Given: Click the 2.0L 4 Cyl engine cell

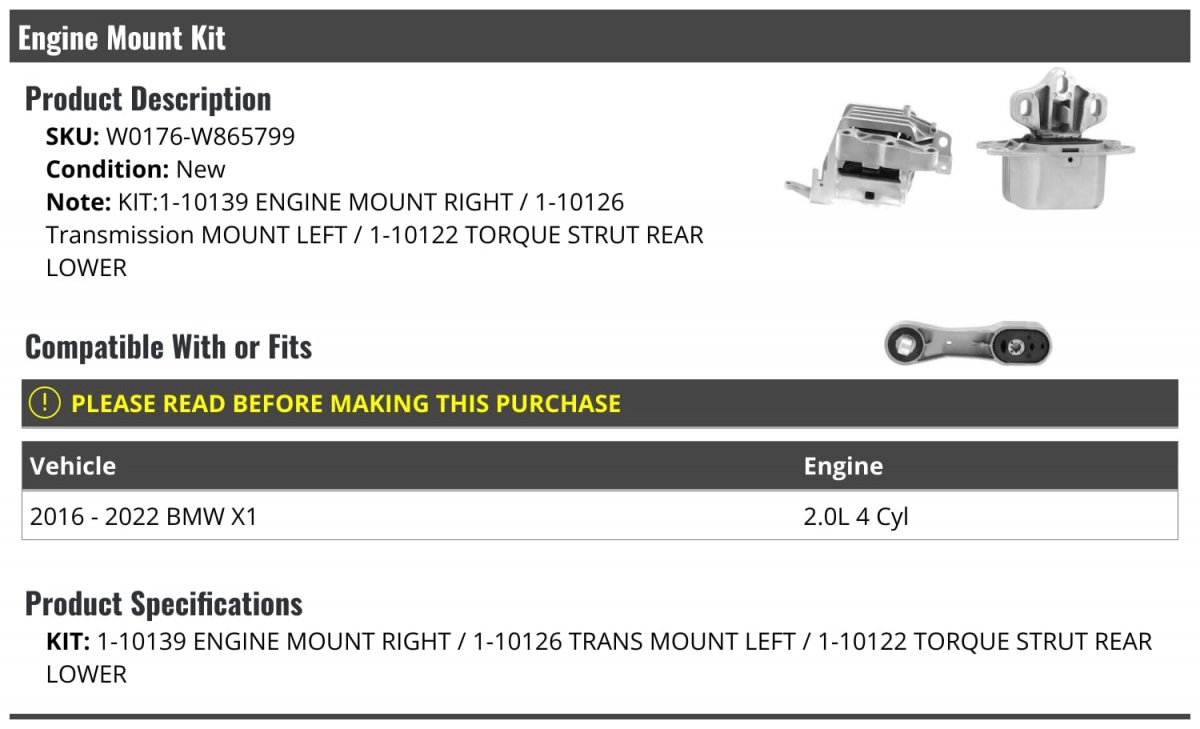Looking at the screenshot, I should click(x=856, y=517).
